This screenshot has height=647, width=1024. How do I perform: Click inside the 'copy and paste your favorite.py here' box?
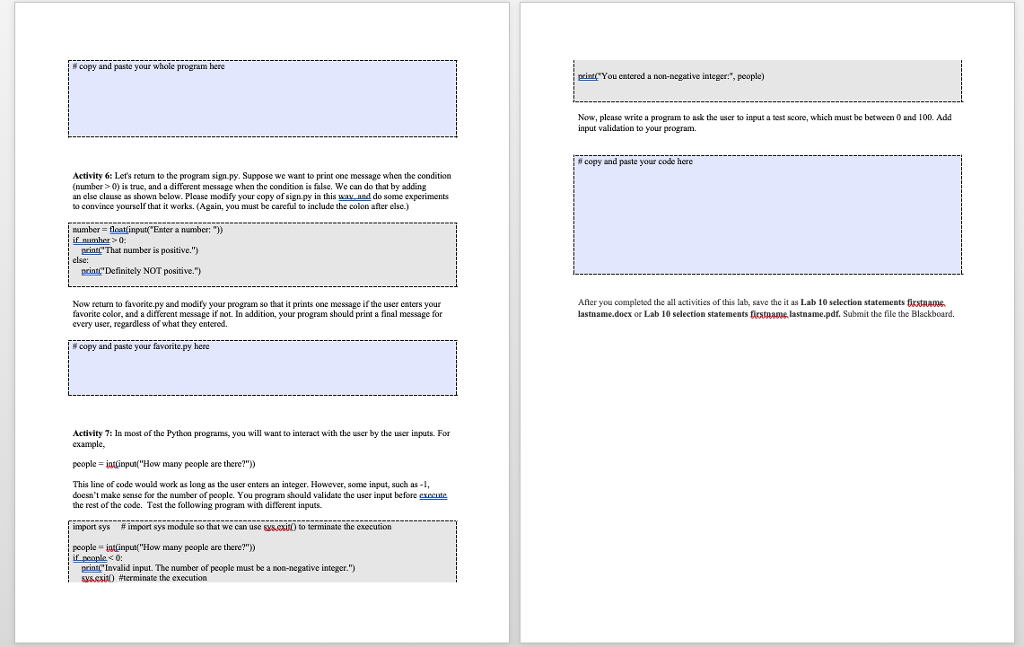(x=263, y=368)
